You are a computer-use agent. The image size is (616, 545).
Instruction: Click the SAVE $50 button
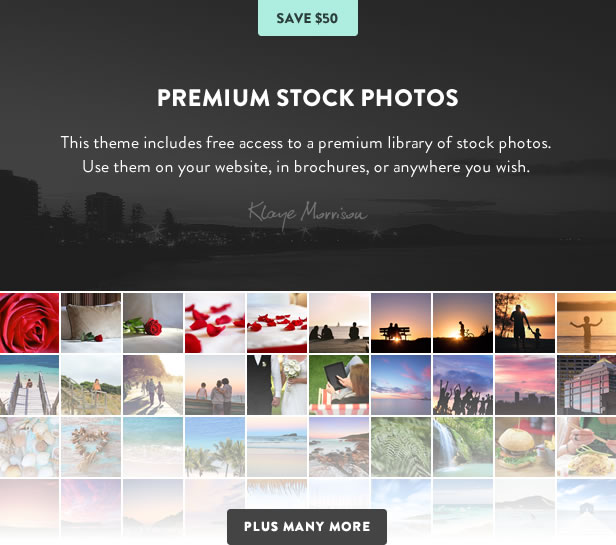[308, 18]
